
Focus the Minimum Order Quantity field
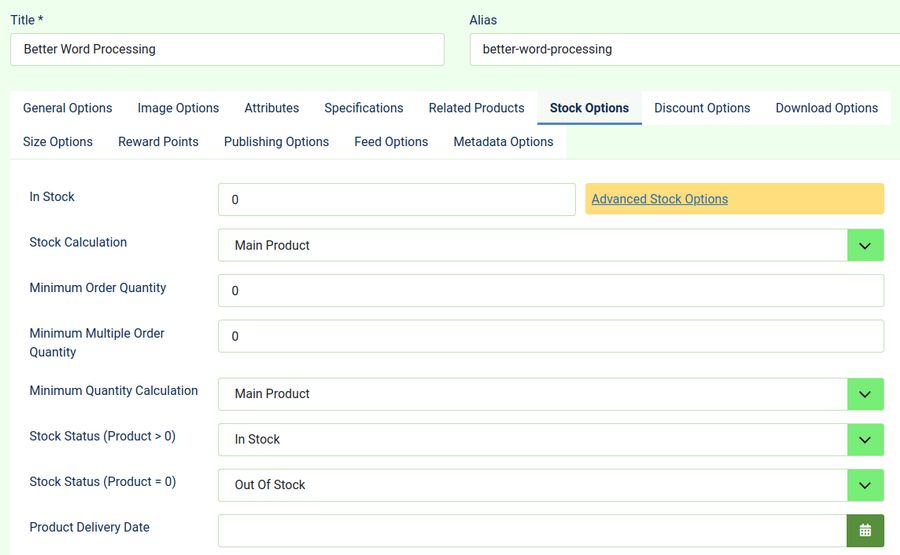(550, 291)
